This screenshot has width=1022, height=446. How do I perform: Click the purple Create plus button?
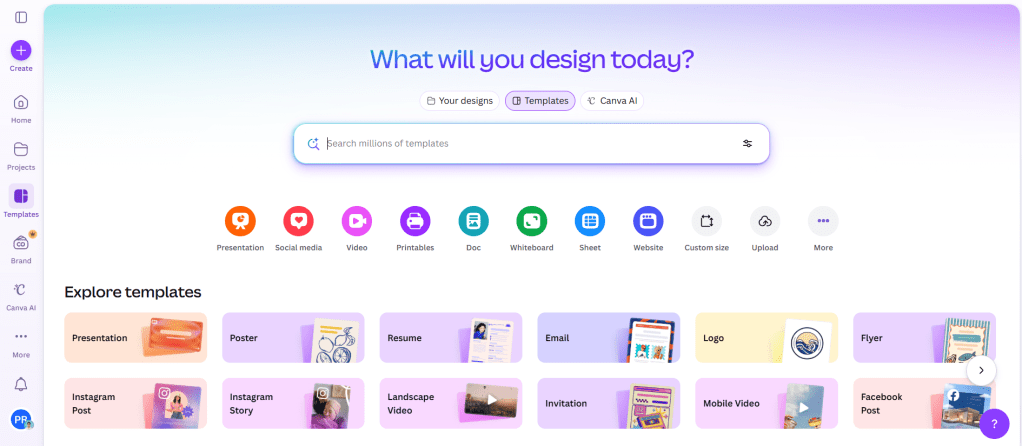click(21, 50)
